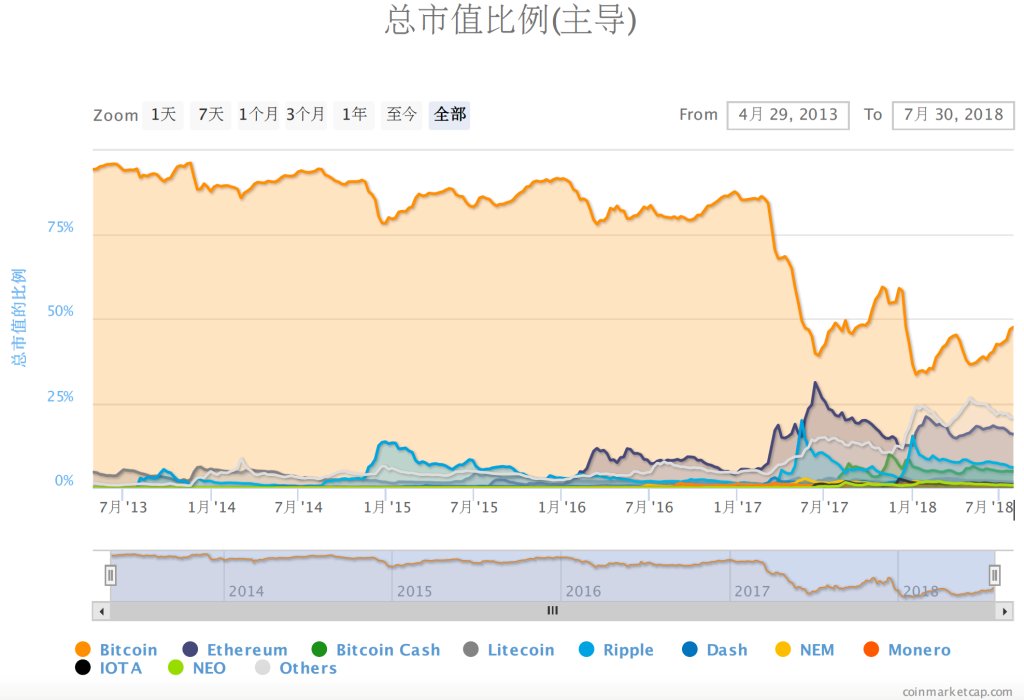The height and width of the screenshot is (700, 1024).
Task: Click the Bitcoin Cash green legend dot
Action: pyautogui.click(x=319, y=650)
